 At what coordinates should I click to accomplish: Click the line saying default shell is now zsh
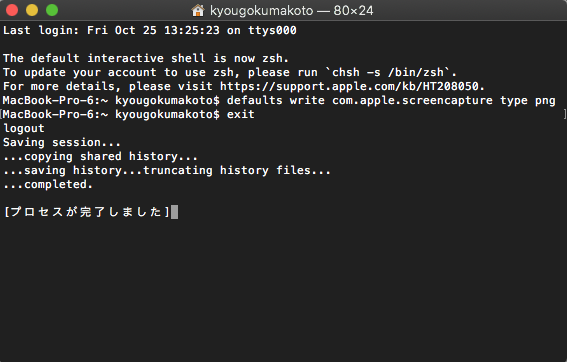tap(146, 58)
